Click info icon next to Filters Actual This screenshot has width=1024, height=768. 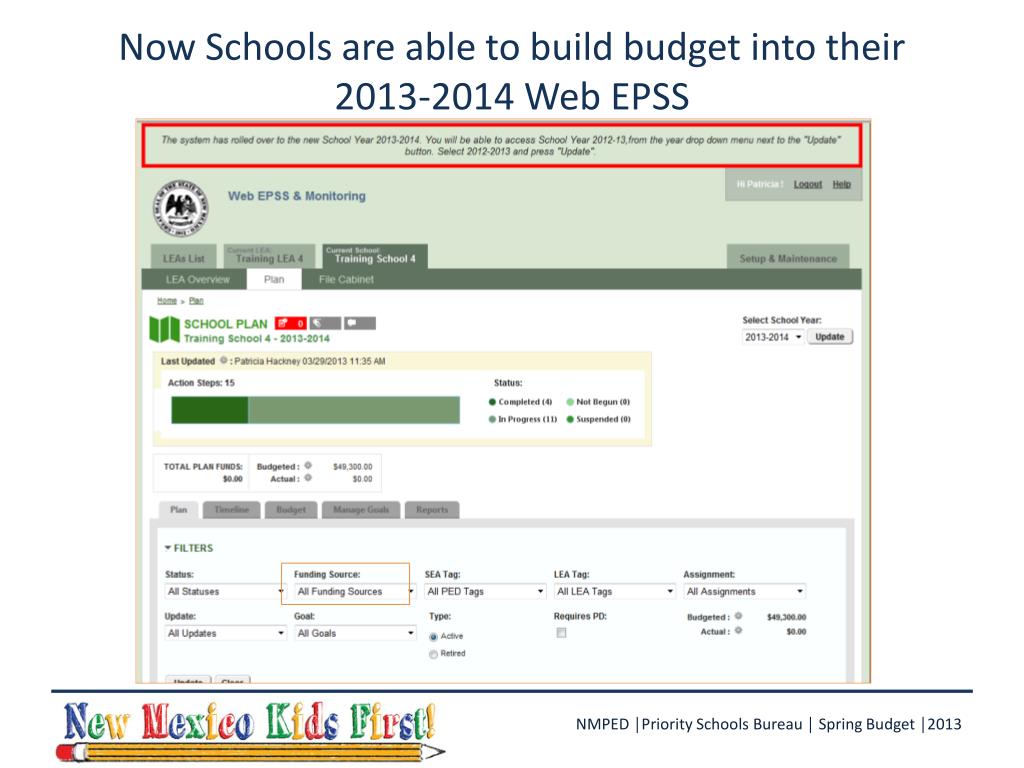(738, 631)
